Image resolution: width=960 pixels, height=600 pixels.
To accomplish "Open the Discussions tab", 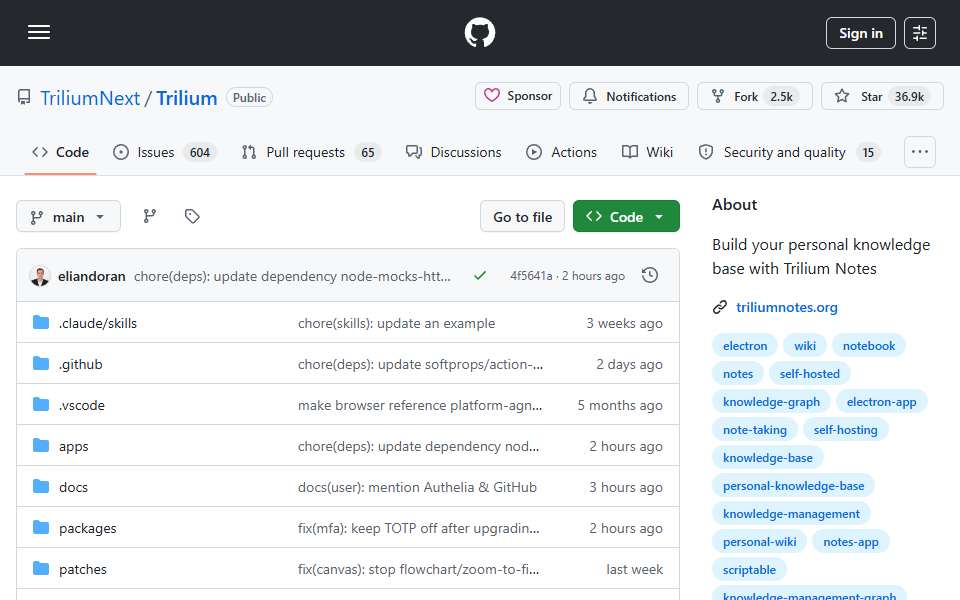I will click(454, 152).
